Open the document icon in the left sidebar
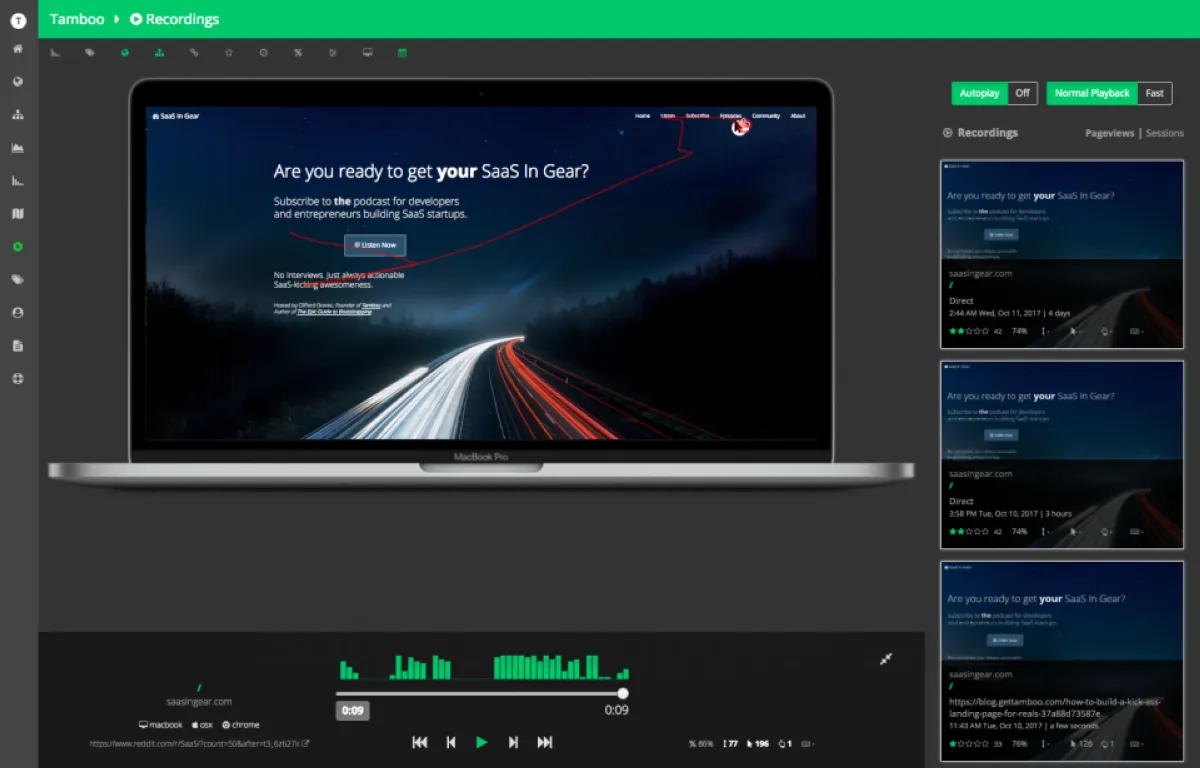The width and height of the screenshot is (1200, 768). click(x=18, y=346)
